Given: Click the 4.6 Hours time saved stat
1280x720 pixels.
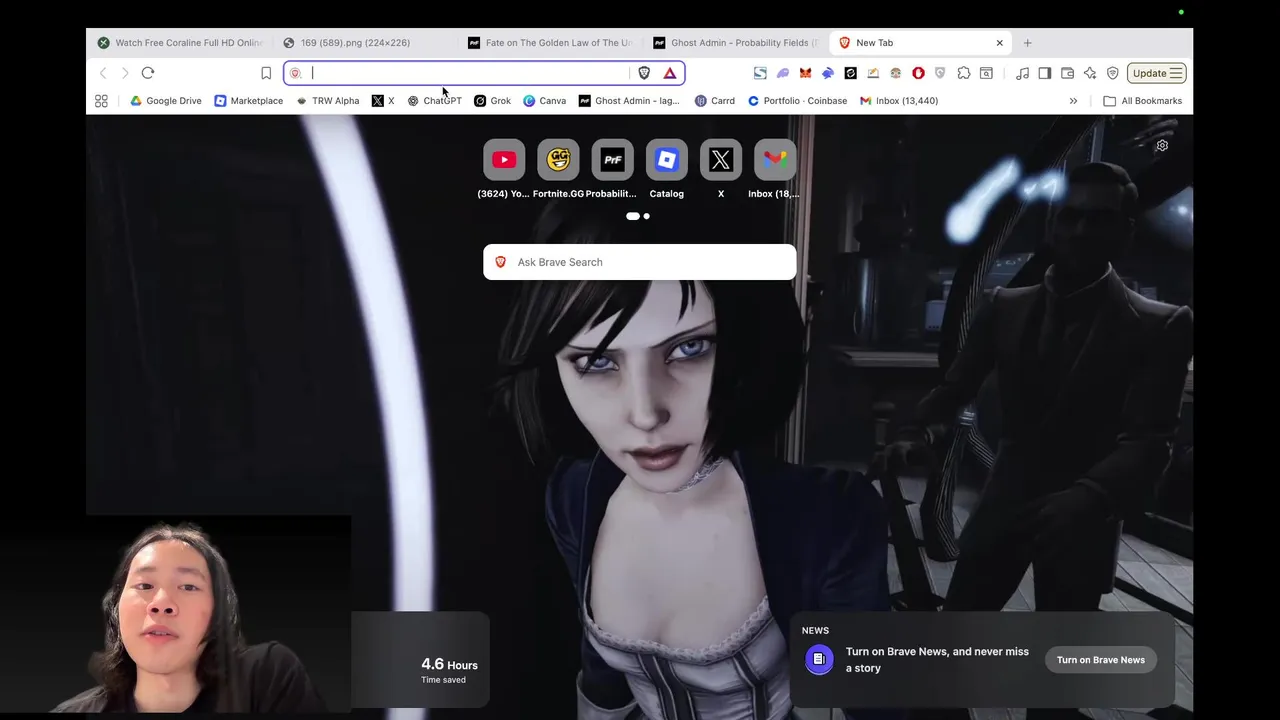Looking at the screenshot, I should 449,670.
